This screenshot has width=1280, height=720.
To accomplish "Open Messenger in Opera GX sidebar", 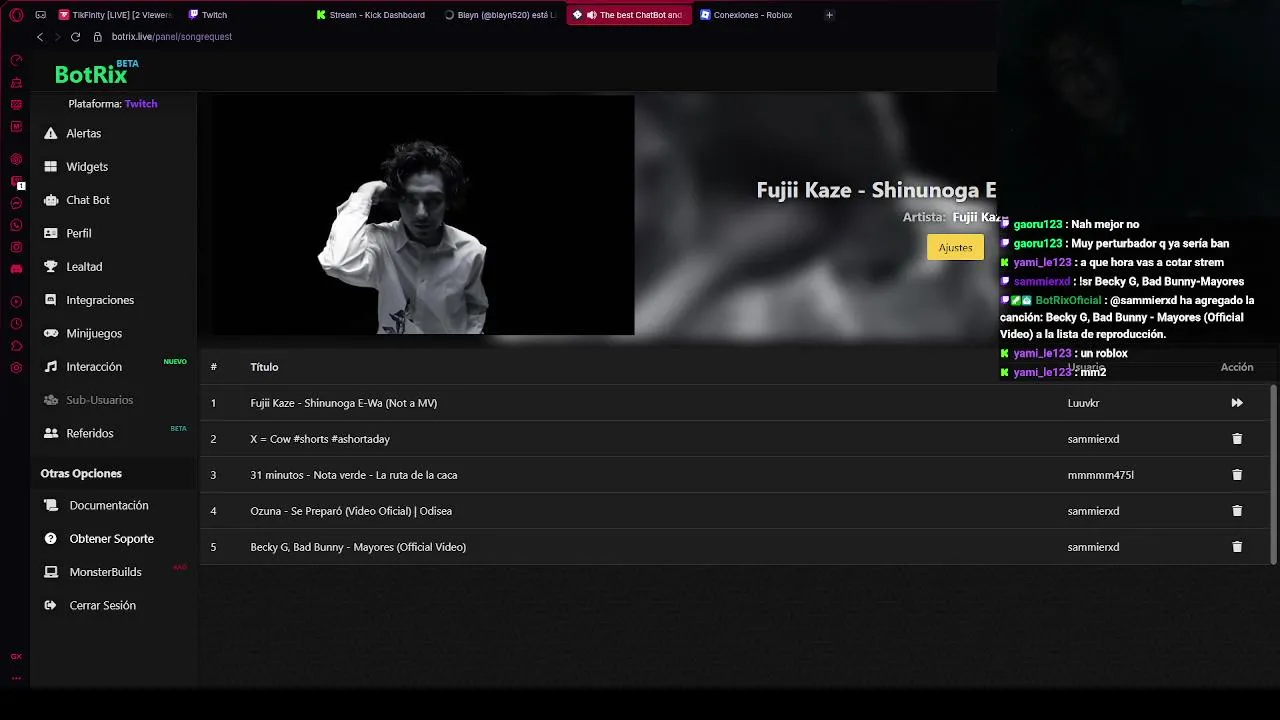I will click(x=16, y=203).
